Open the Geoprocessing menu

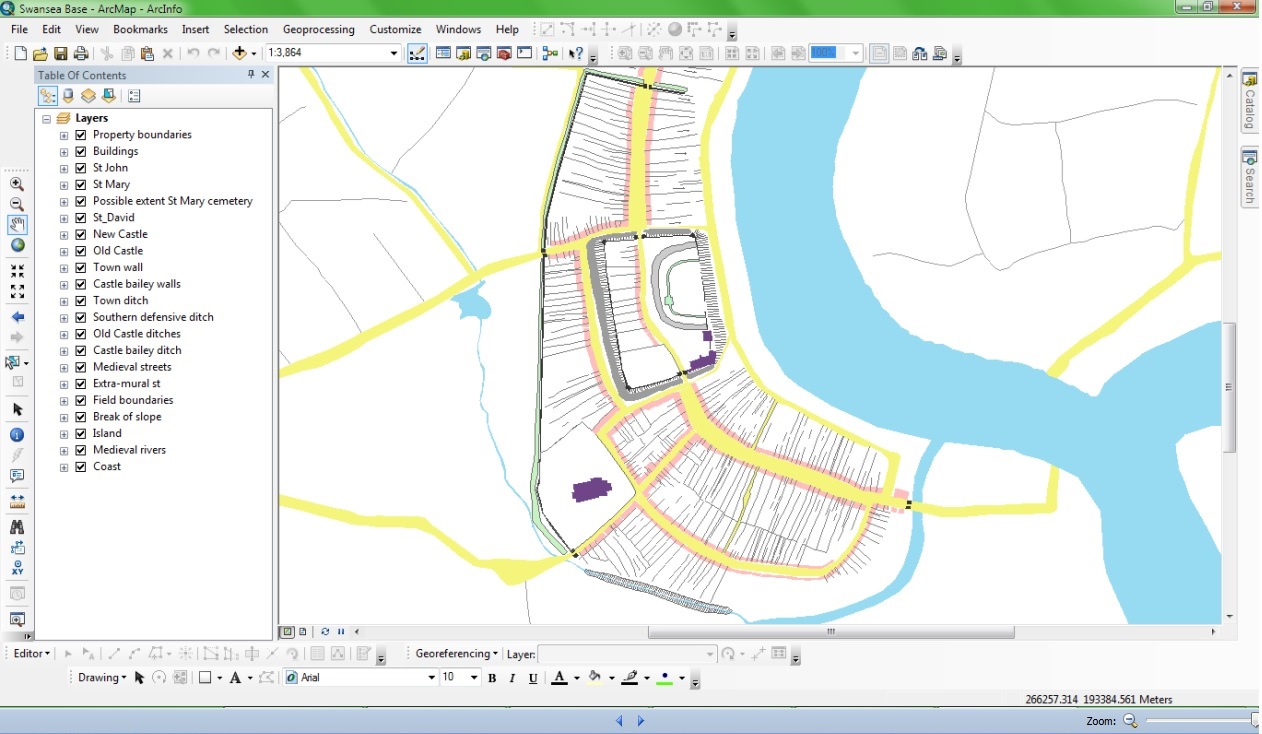tap(318, 29)
